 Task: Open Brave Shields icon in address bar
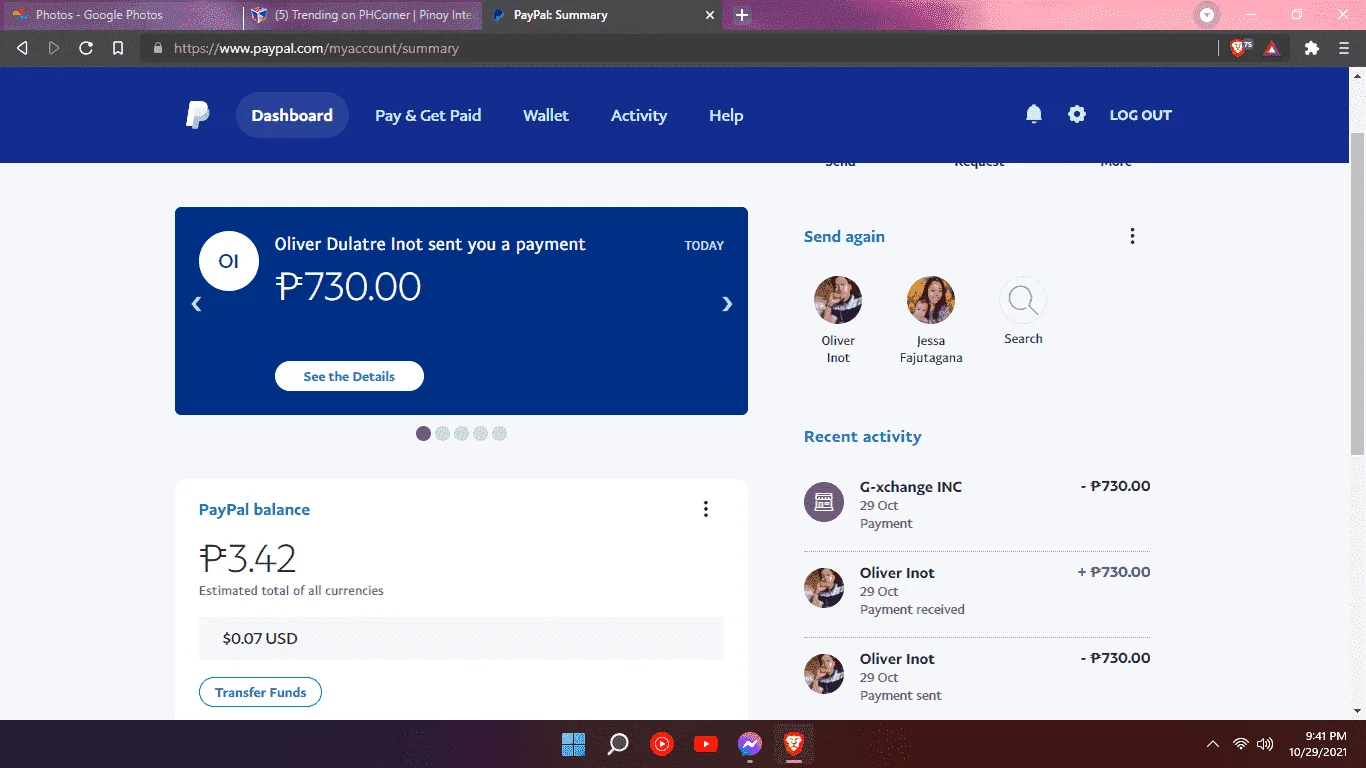[x=1240, y=47]
